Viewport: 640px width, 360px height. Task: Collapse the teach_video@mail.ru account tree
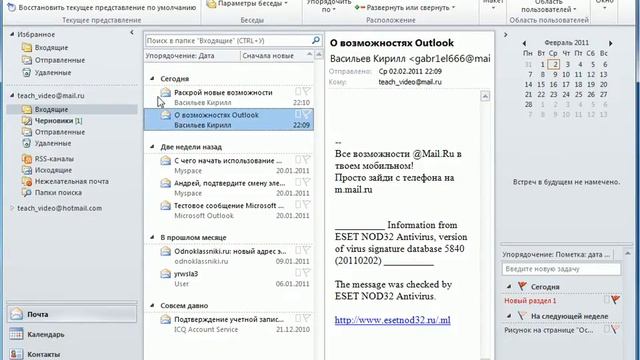pyautogui.click(x=12, y=96)
